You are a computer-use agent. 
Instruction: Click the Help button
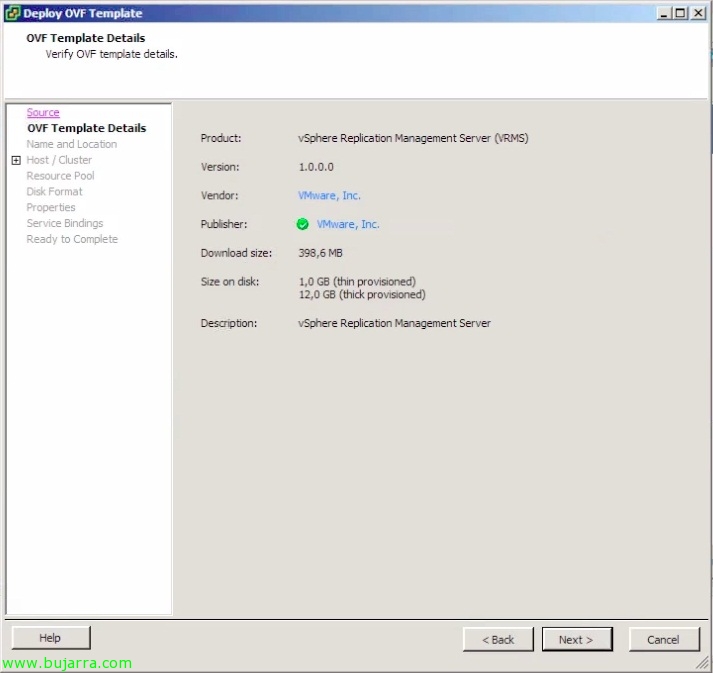pyautogui.click(x=51, y=638)
